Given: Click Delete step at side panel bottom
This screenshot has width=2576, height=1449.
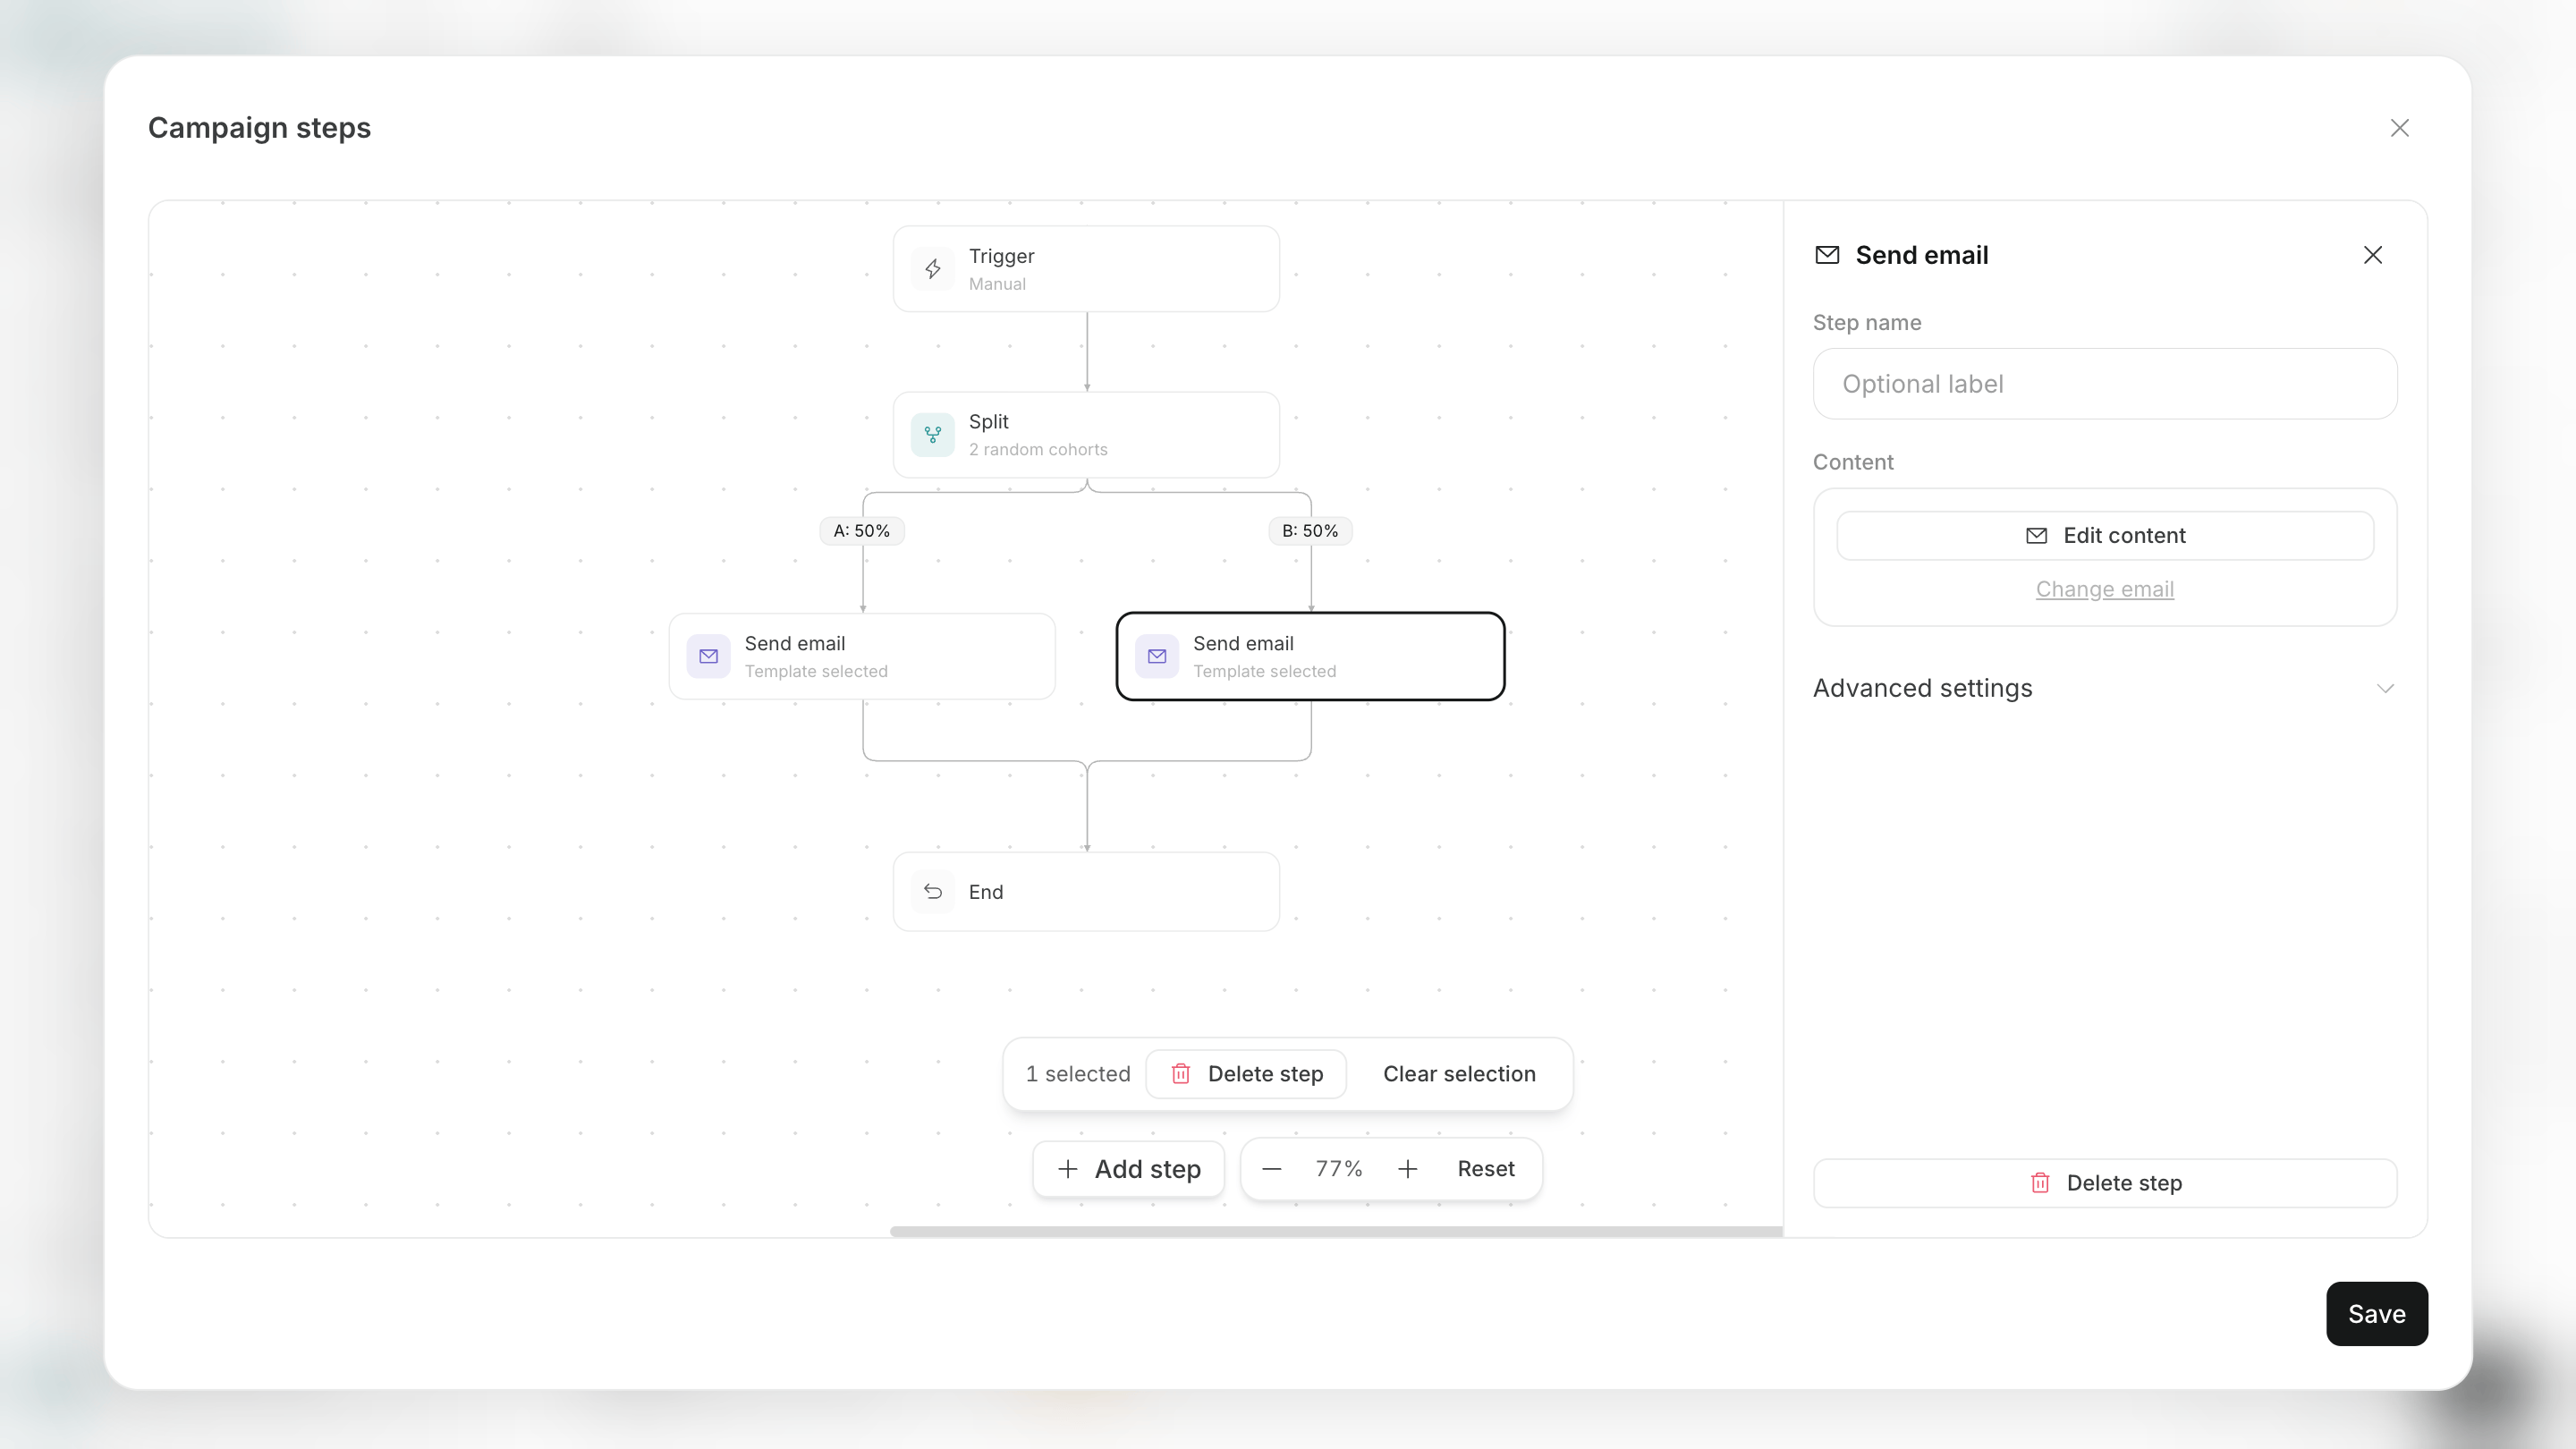Looking at the screenshot, I should click(2104, 1183).
